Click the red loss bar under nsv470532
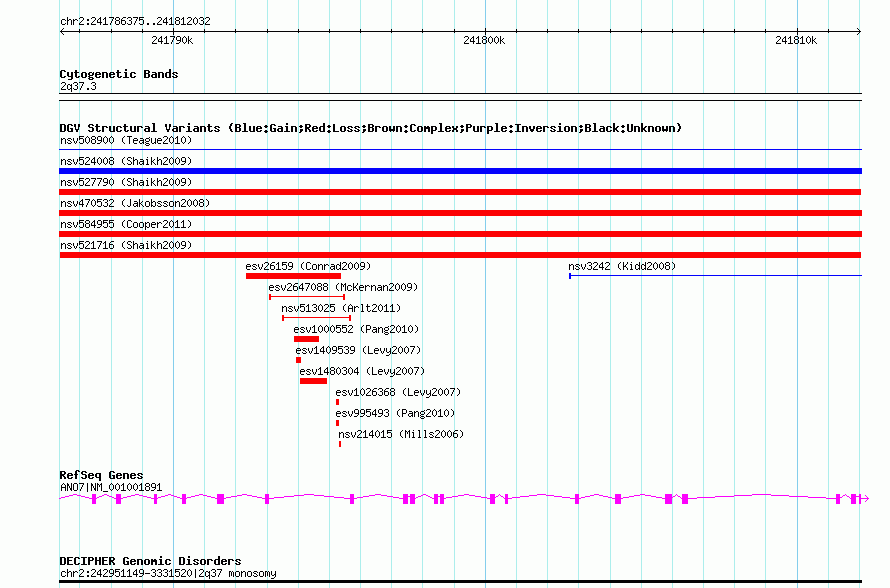This screenshot has width=890, height=588. point(460,213)
